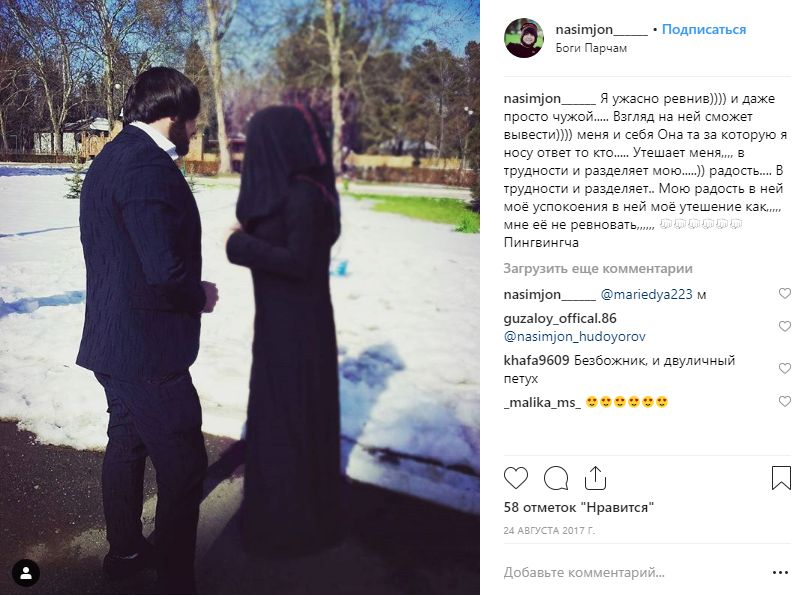Screen dimensions: 808x595
Task: Like guzaloy_offical.86's comment
Action: tap(784, 327)
